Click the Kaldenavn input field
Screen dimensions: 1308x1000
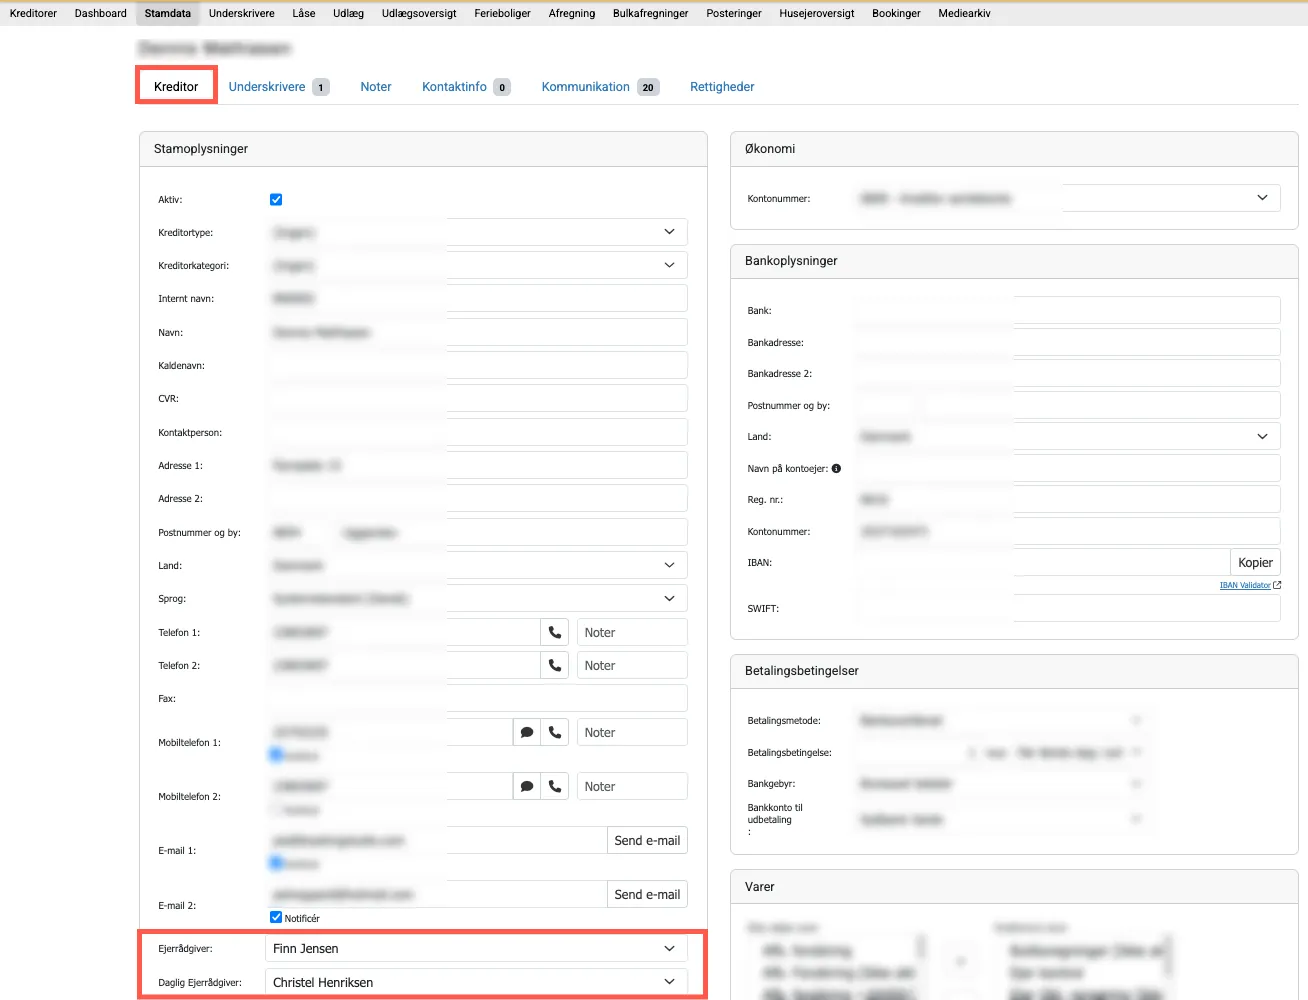tap(476, 365)
